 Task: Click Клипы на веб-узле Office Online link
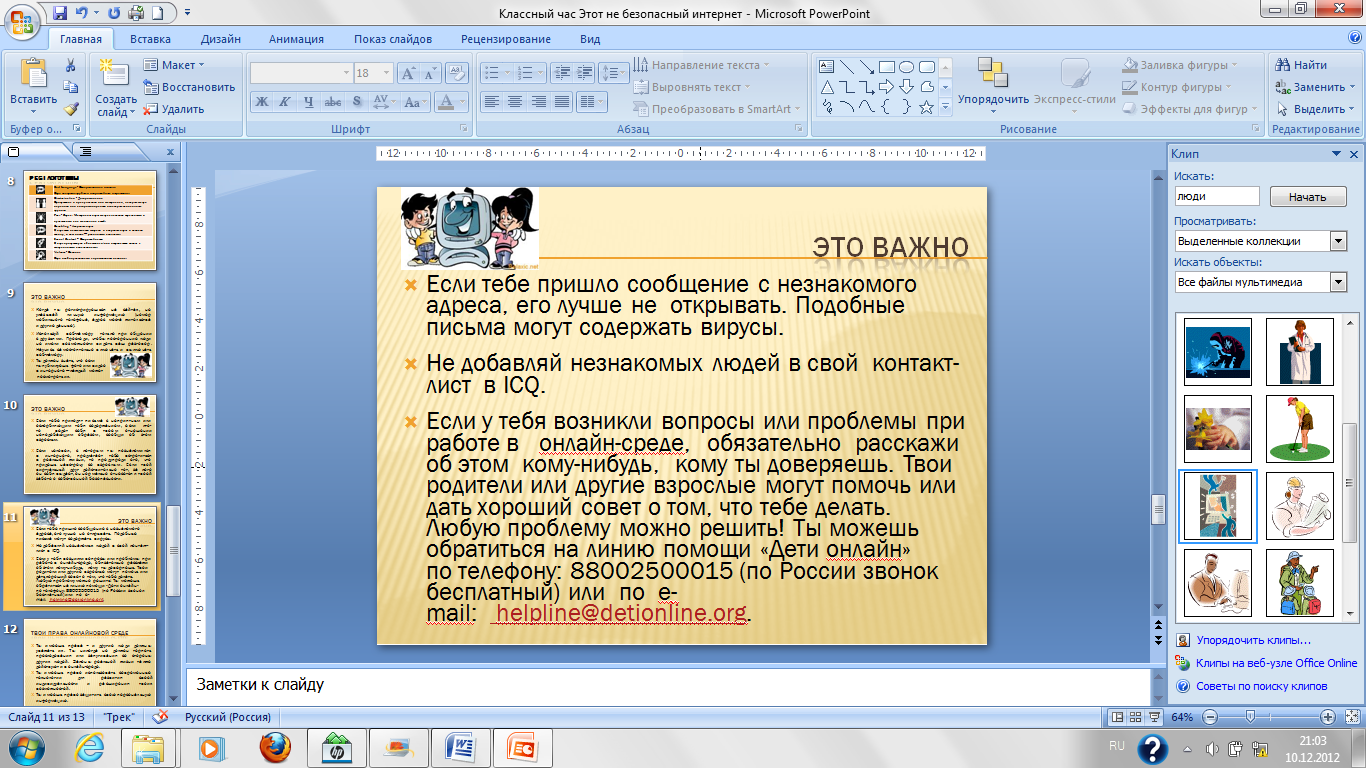pyautogui.click(x=1276, y=663)
